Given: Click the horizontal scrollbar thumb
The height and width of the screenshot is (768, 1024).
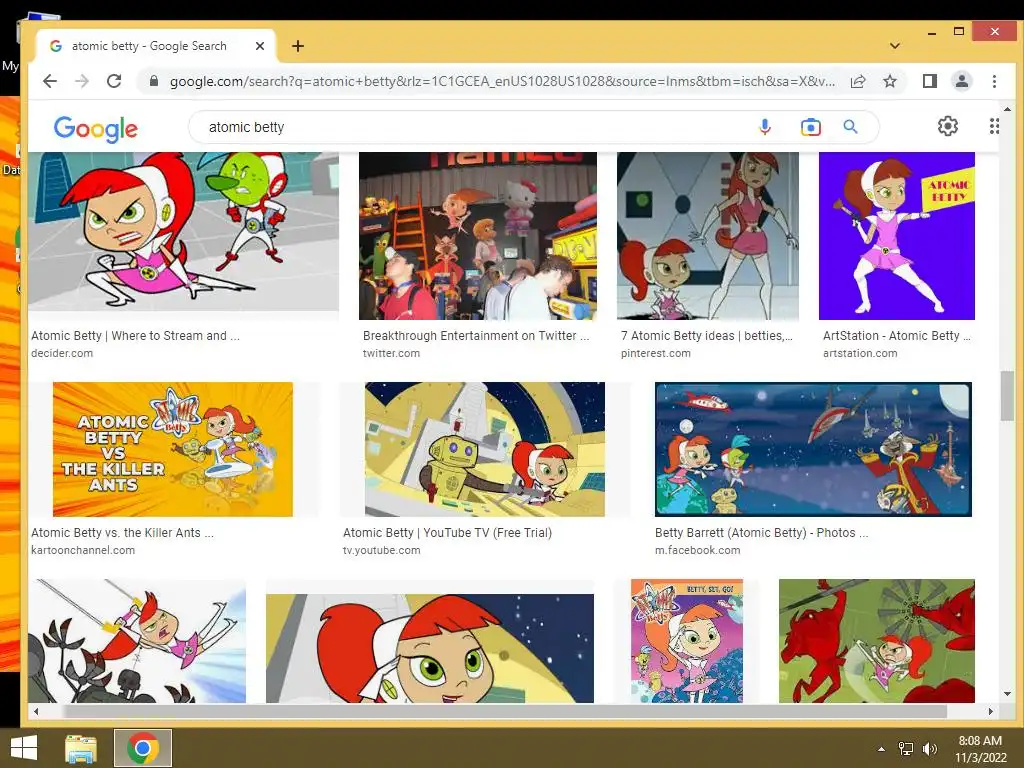Looking at the screenshot, I should point(505,711).
